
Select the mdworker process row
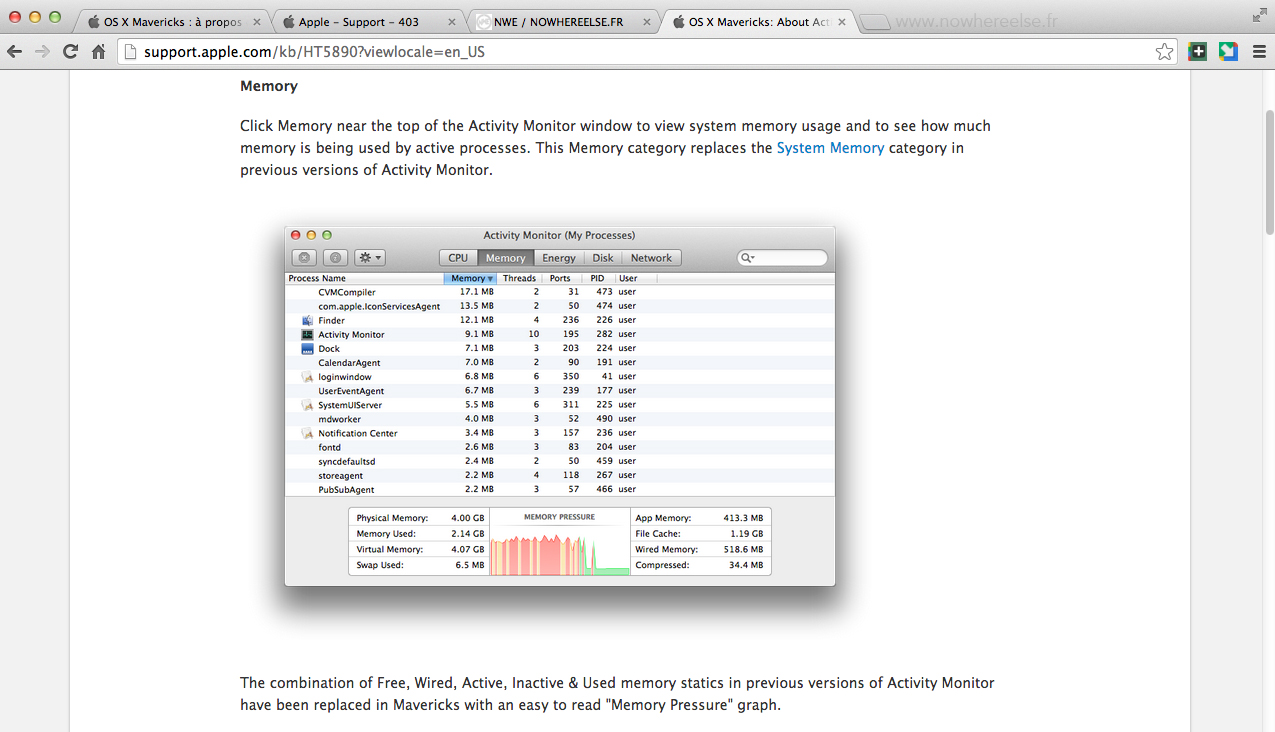tap(560, 419)
